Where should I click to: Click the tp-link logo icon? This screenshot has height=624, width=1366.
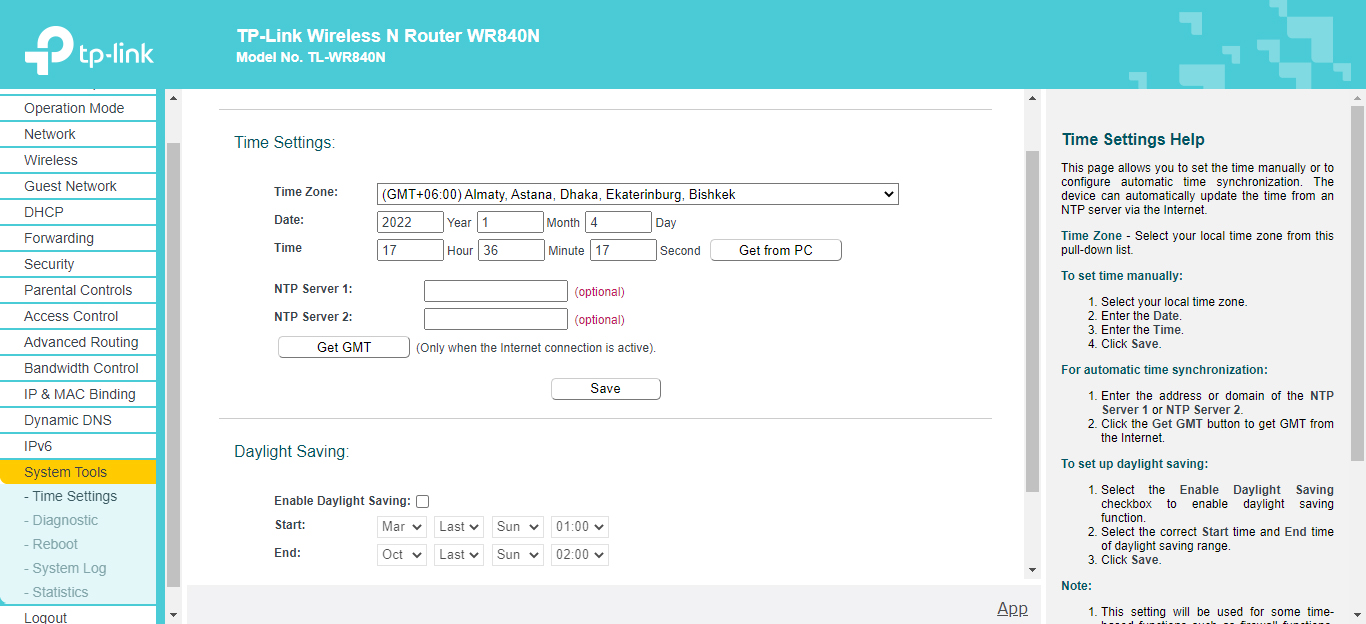(x=50, y=49)
